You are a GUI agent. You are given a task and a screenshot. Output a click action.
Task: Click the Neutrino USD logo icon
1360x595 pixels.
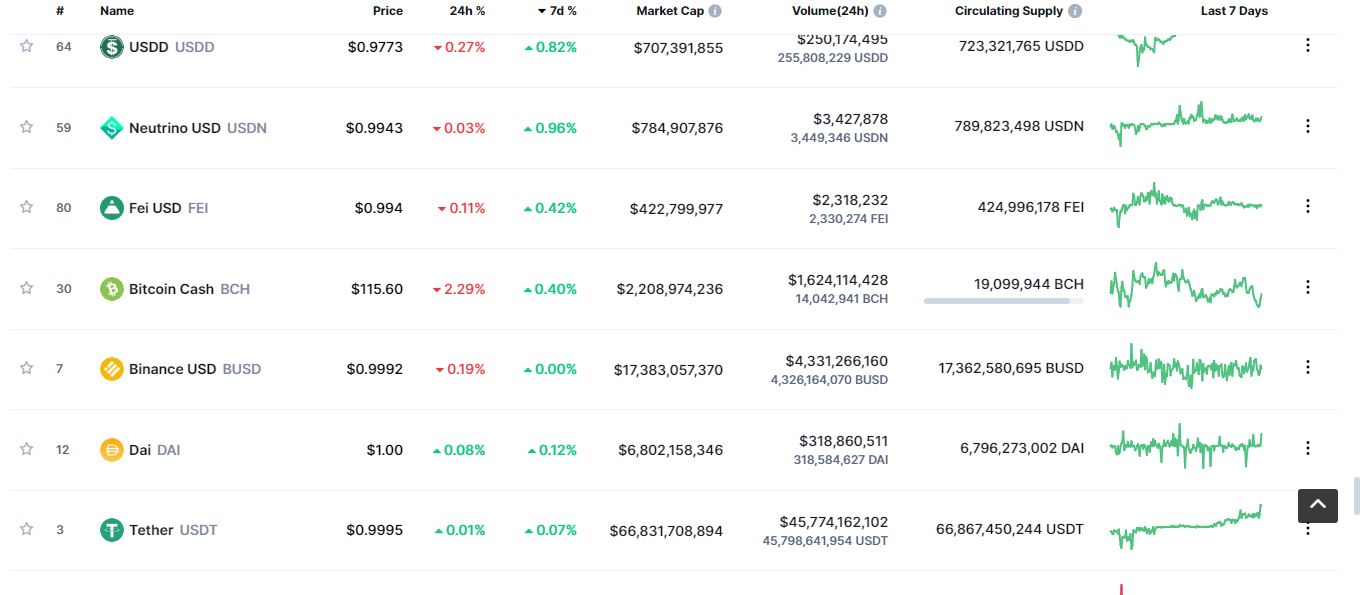112,128
